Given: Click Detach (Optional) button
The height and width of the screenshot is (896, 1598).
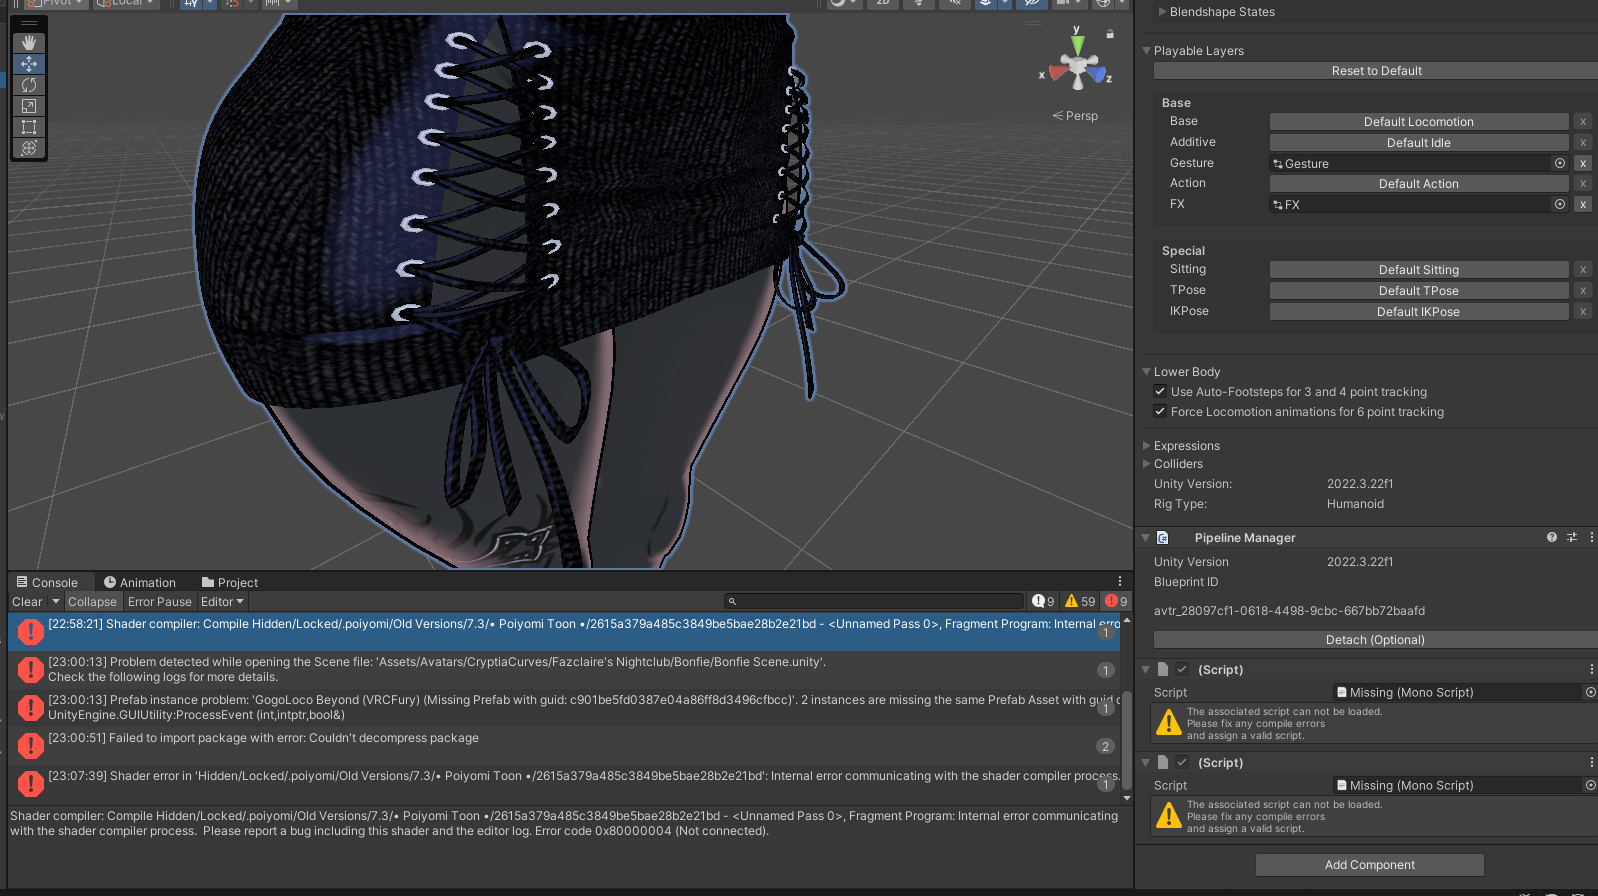Looking at the screenshot, I should coord(1376,640).
